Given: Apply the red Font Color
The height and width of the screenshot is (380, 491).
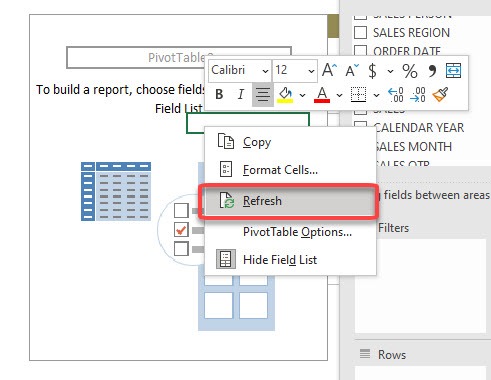Looking at the screenshot, I should pos(322,95).
